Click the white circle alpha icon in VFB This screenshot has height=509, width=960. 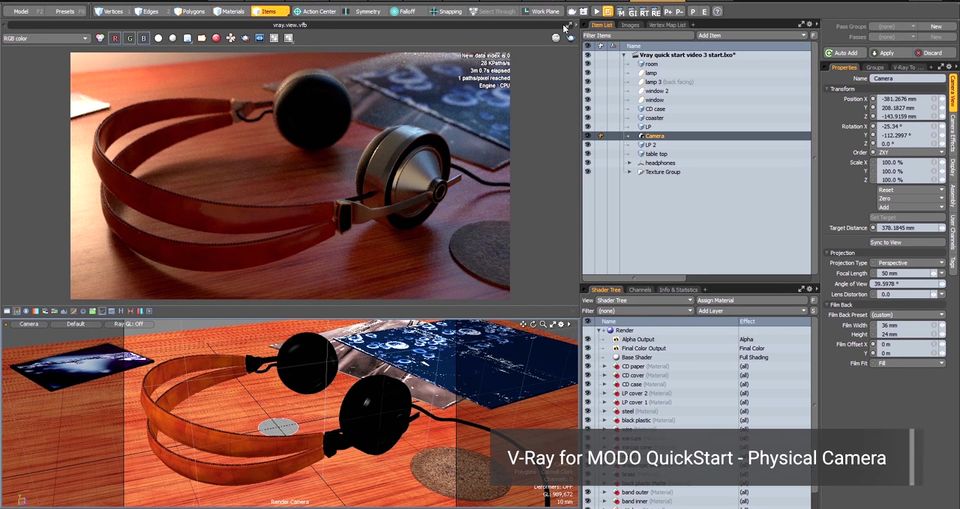[x=158, y=38]
